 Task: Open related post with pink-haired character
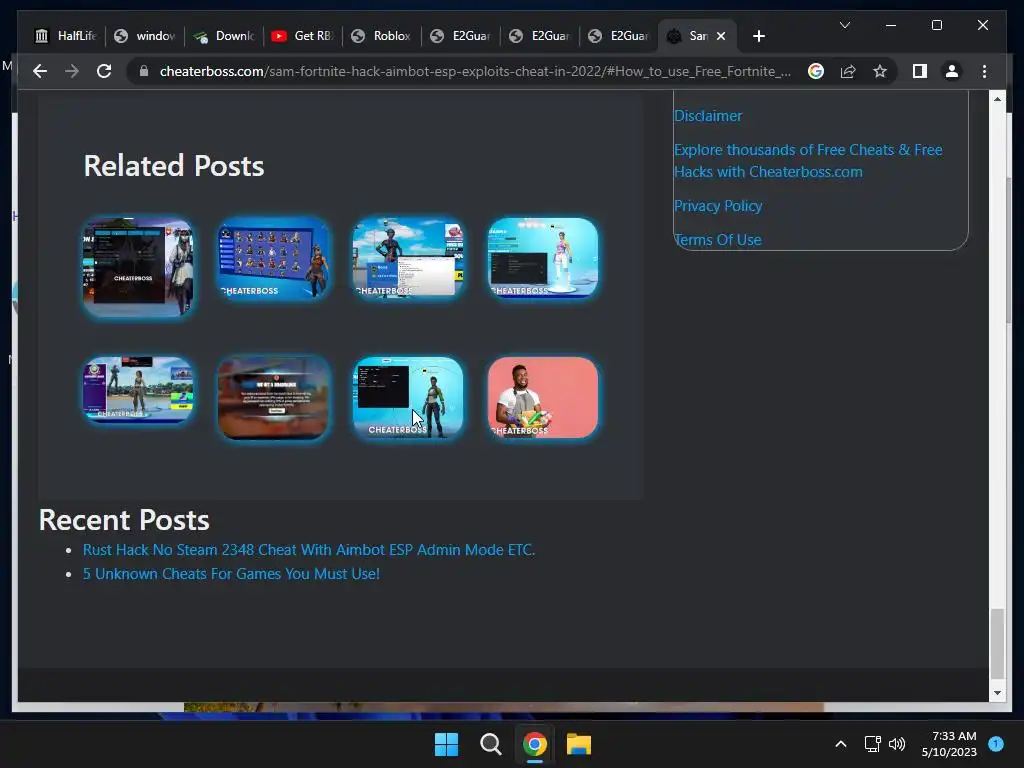point(543,259)
